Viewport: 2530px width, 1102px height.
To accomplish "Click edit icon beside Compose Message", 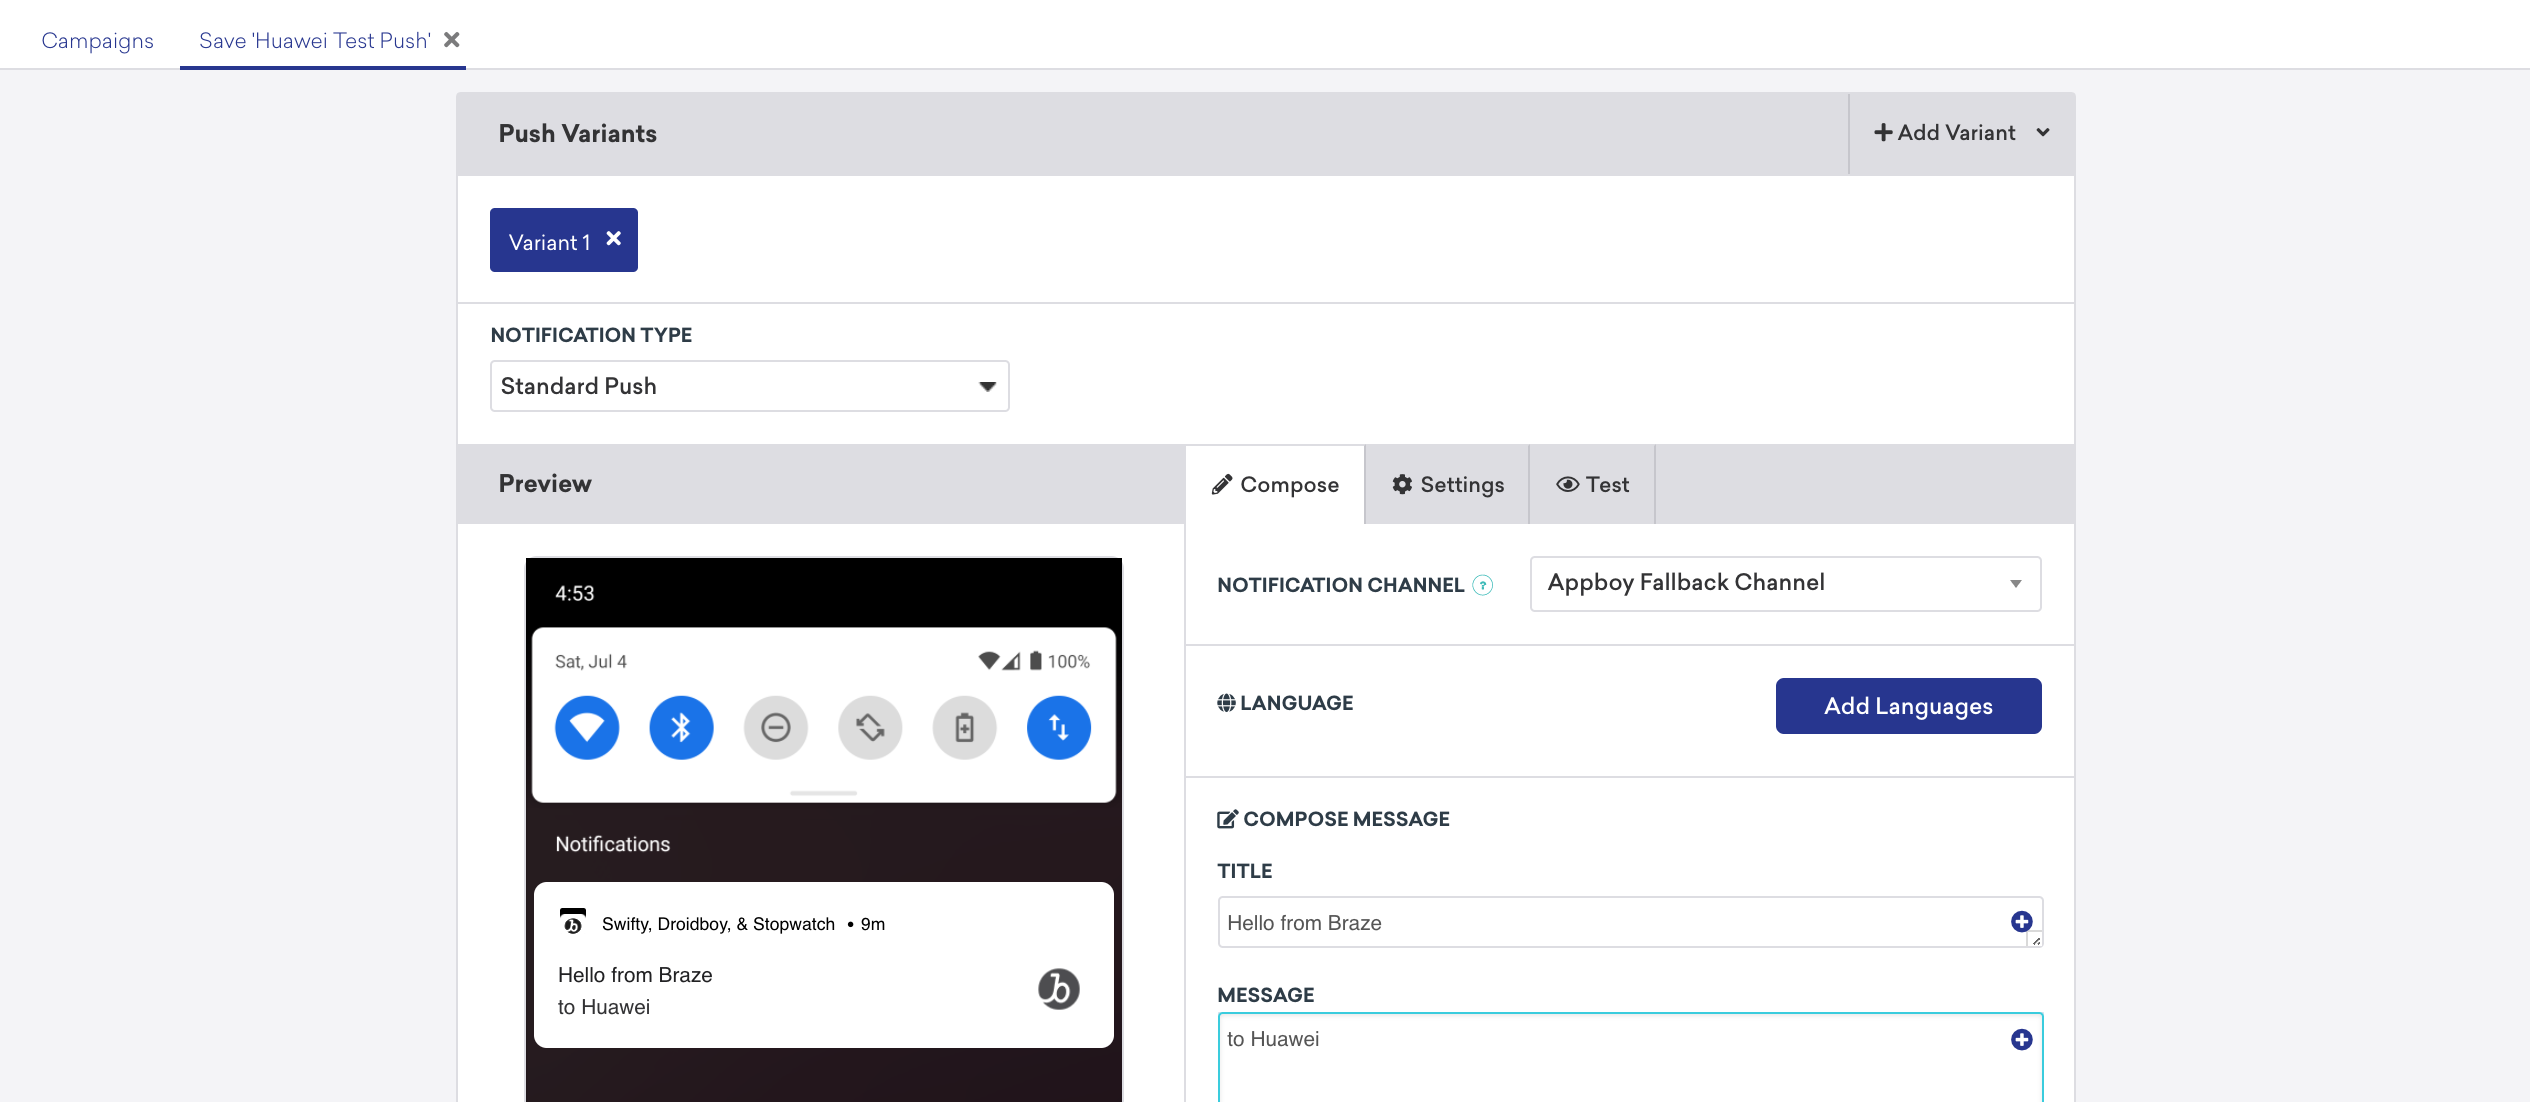I will [x=1227, y=819].
